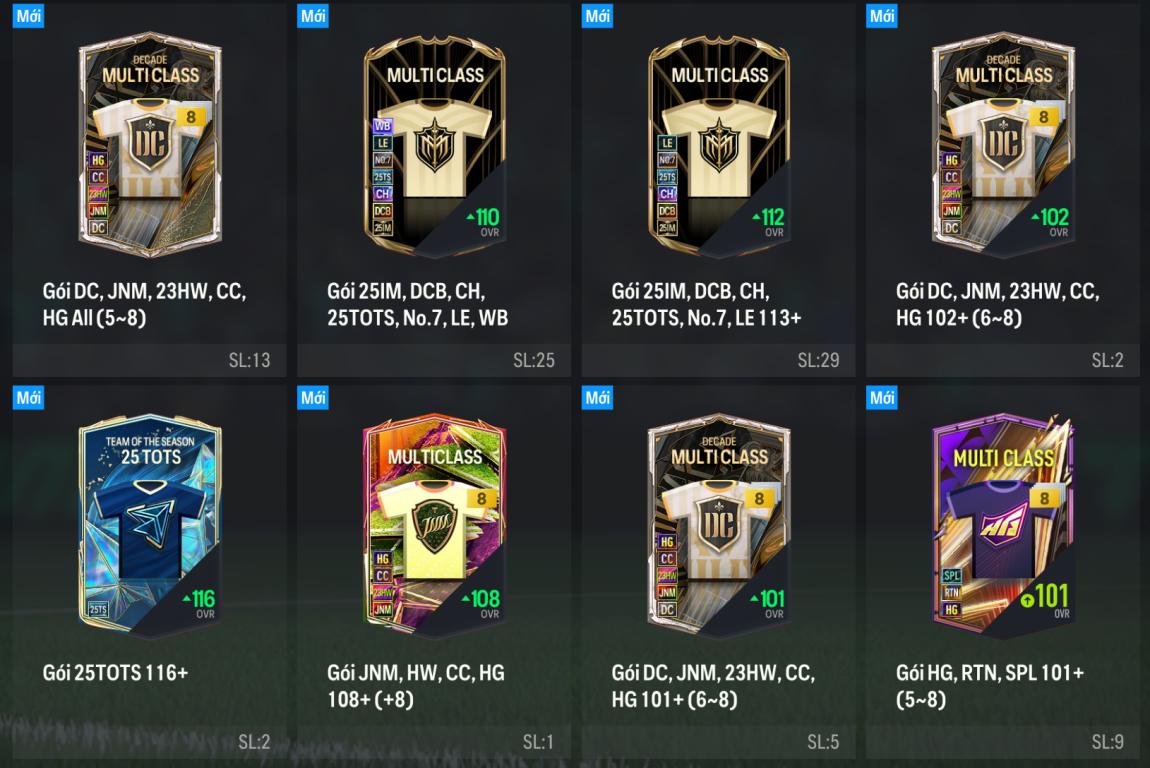Viewport: 1150px width, 768px height.
Task: Click the WB class icon on the 110 card
Action: [x=383, y=125]
